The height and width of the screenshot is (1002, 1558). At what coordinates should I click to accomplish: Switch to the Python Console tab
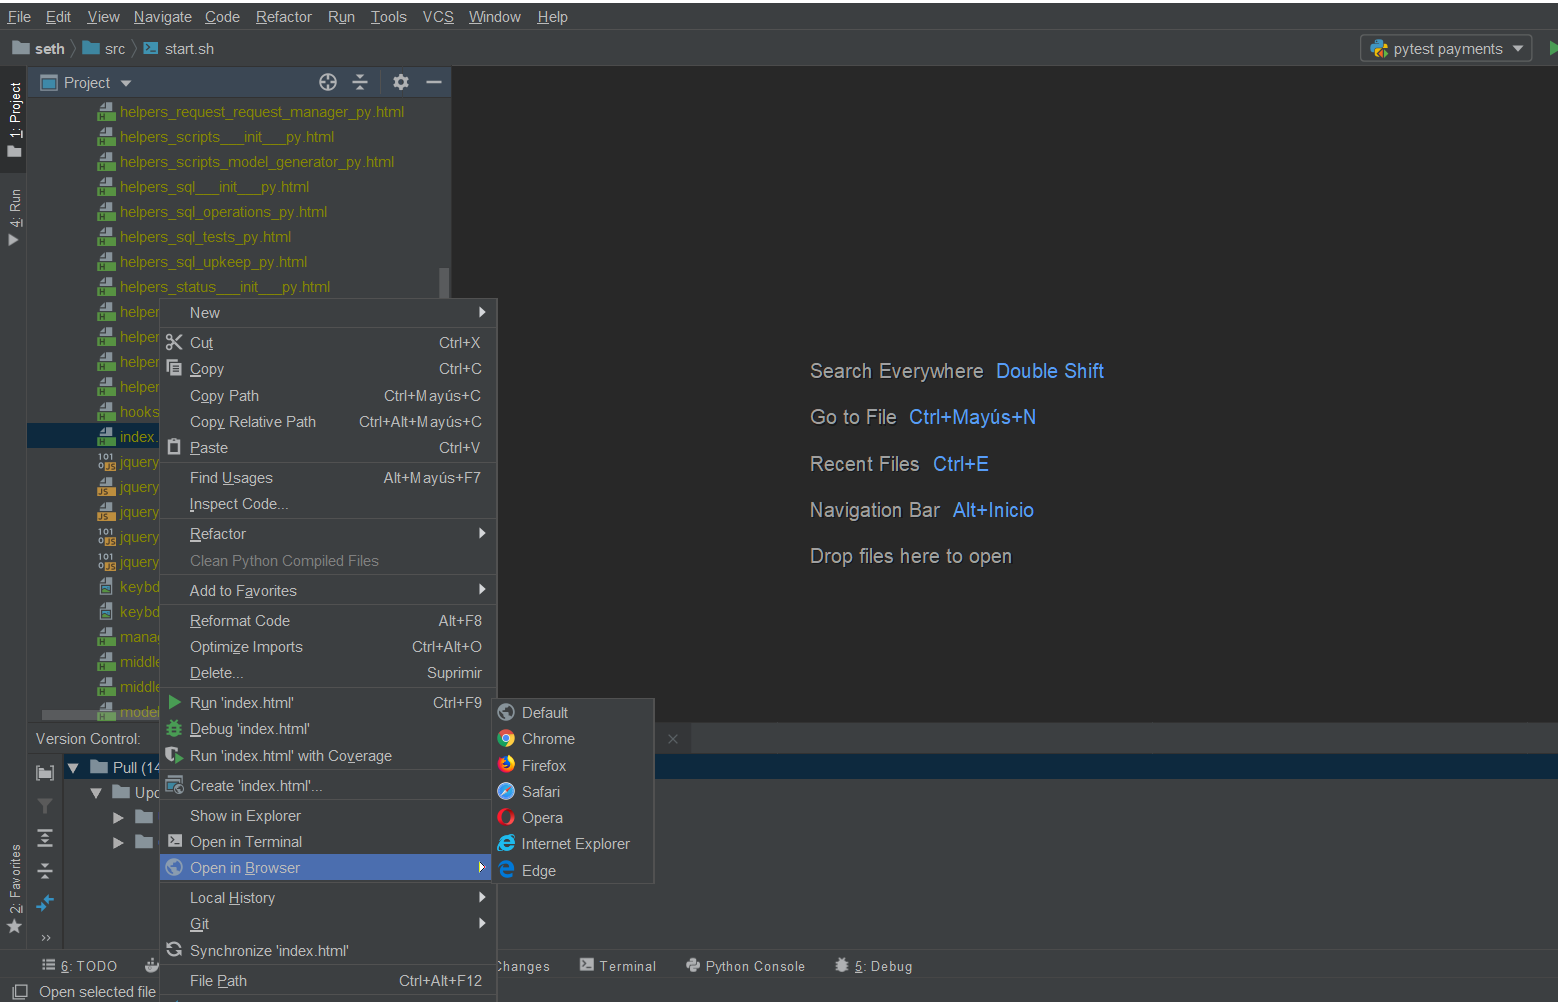[x=745, y=966]
